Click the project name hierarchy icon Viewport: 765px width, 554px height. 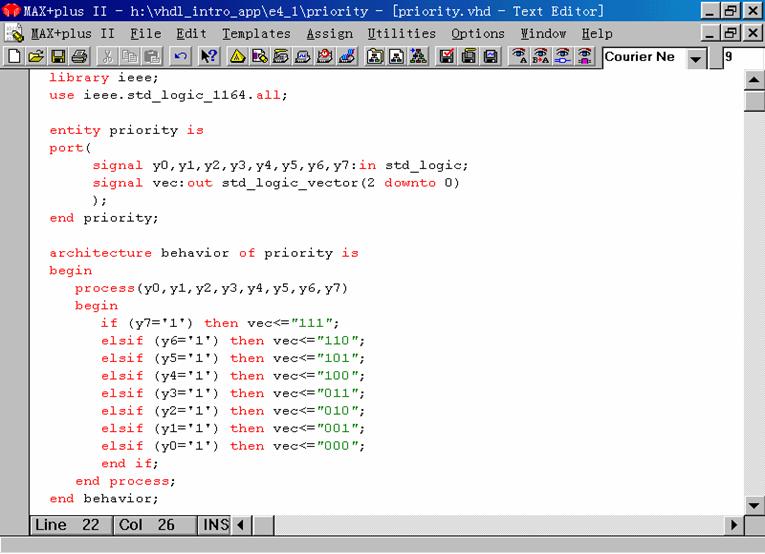coord(375,57)
